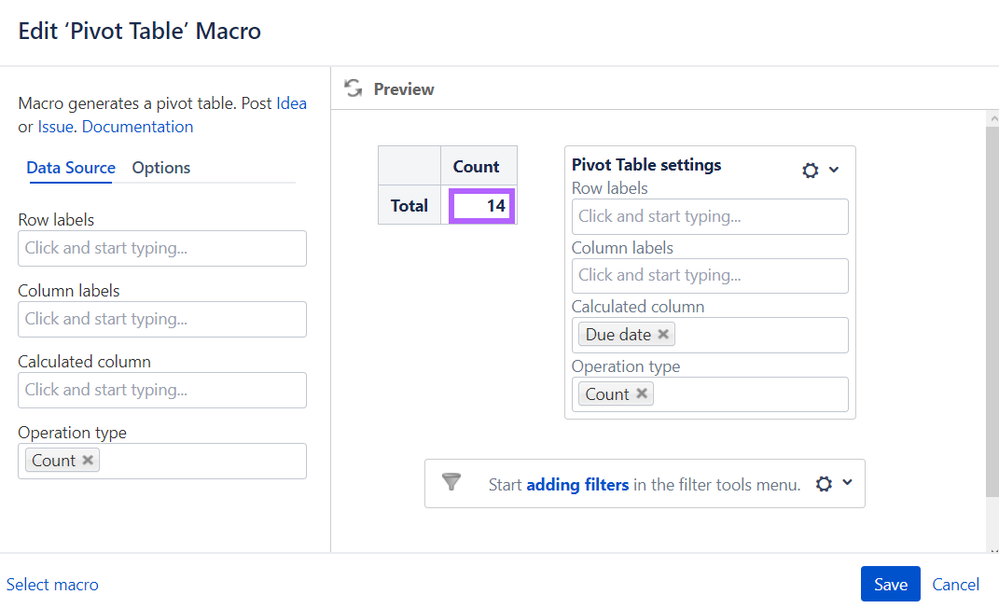Click the preview Column labels input

tap(709, 275)
